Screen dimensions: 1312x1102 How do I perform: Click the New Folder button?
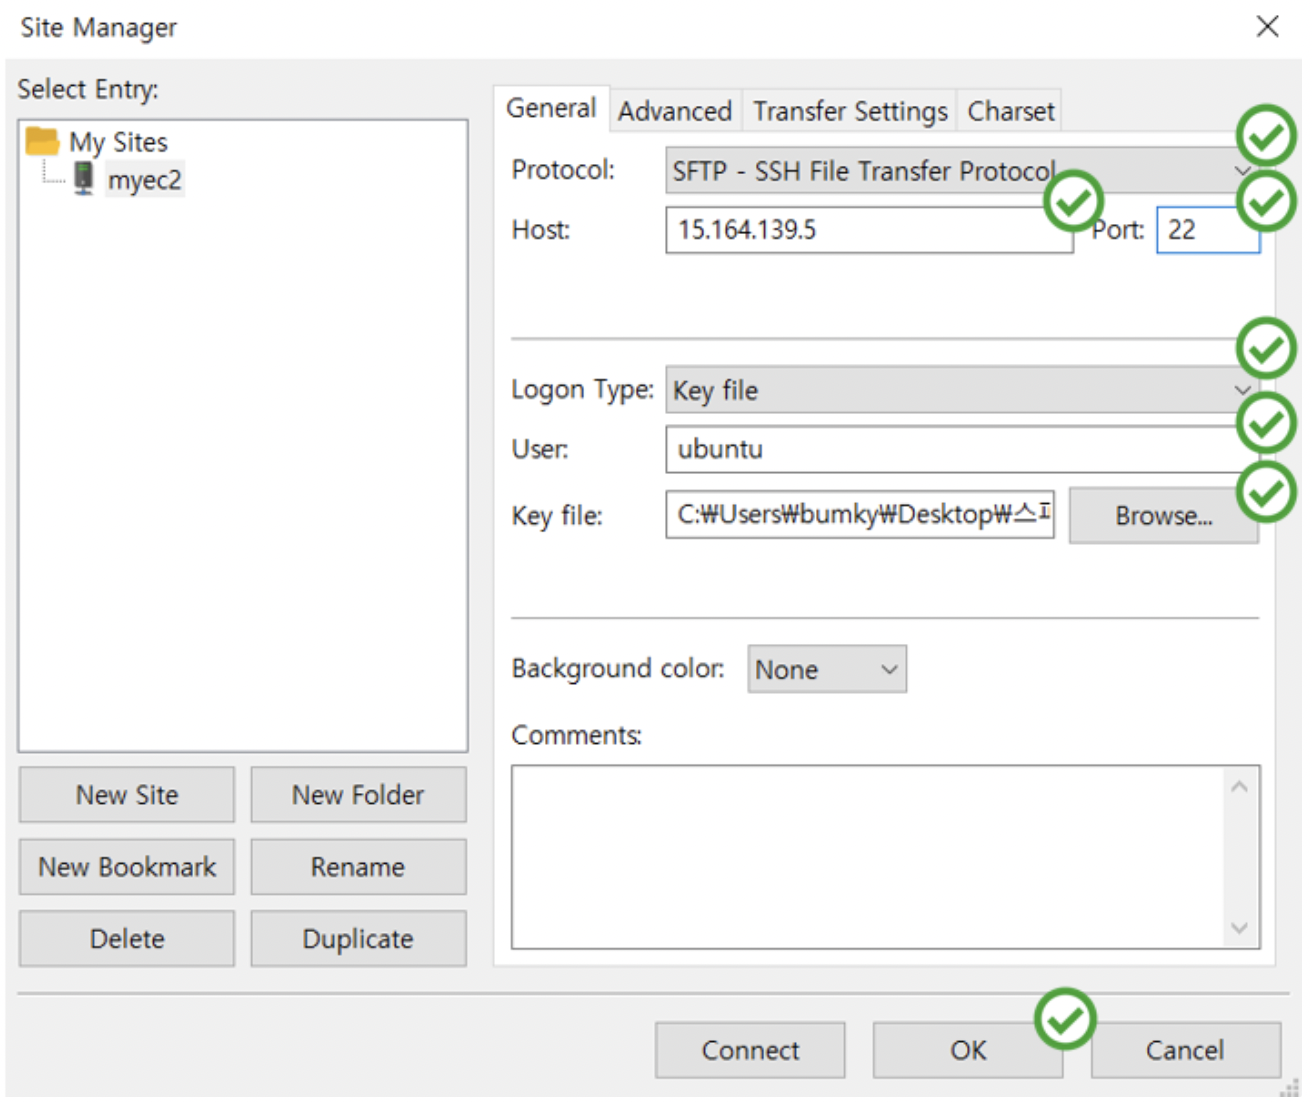pos(358,795)
